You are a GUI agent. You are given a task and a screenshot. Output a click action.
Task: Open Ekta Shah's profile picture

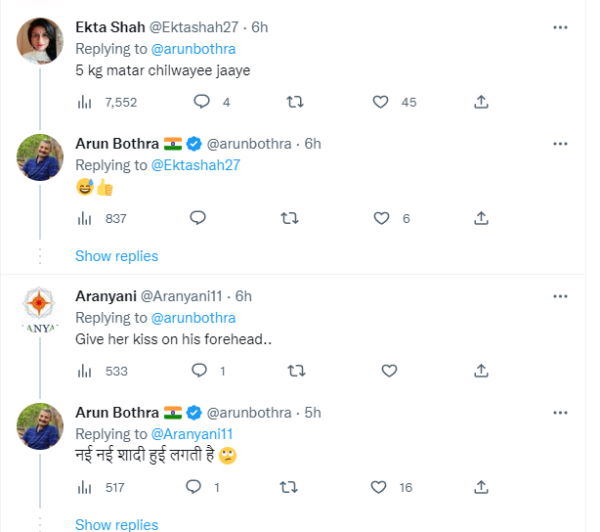[x=41, y=42]
